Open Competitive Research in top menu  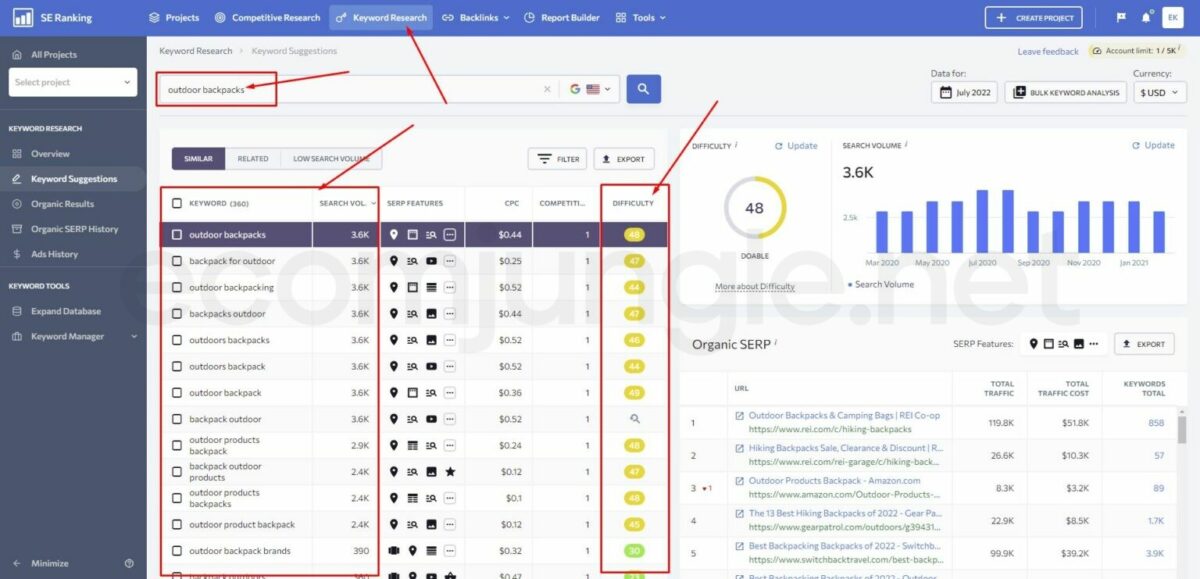267,18
